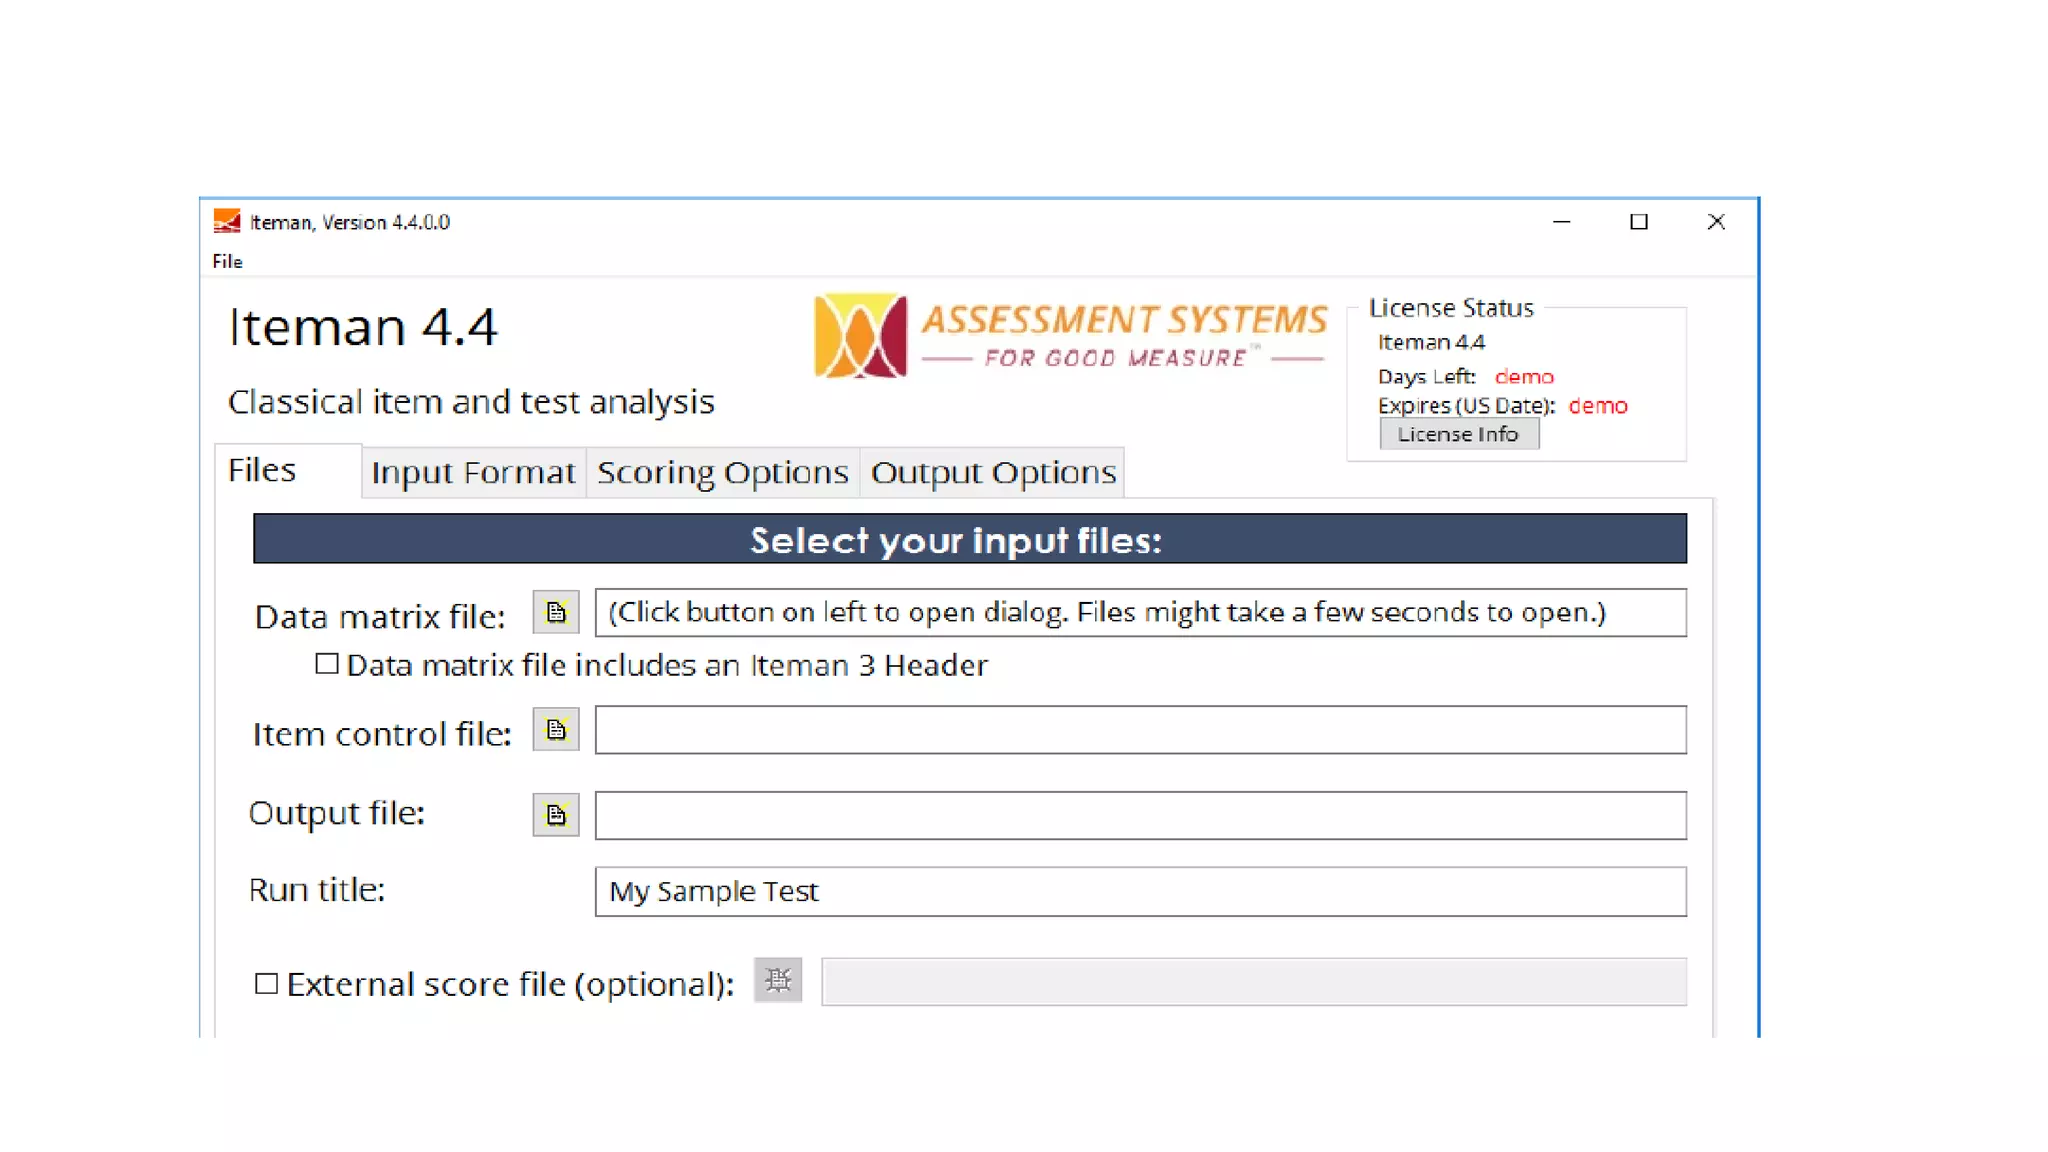Click the Output file browse icon

coord(555,815)
